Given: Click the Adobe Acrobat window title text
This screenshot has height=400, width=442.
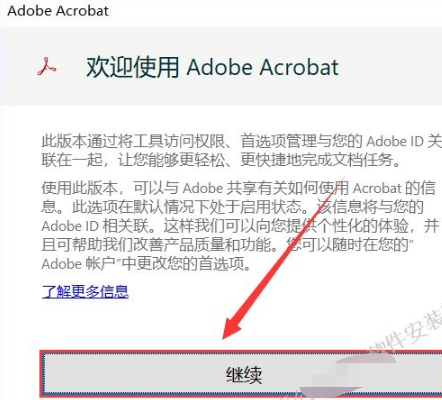Looking at the screenshot, I should pos(58,11).
